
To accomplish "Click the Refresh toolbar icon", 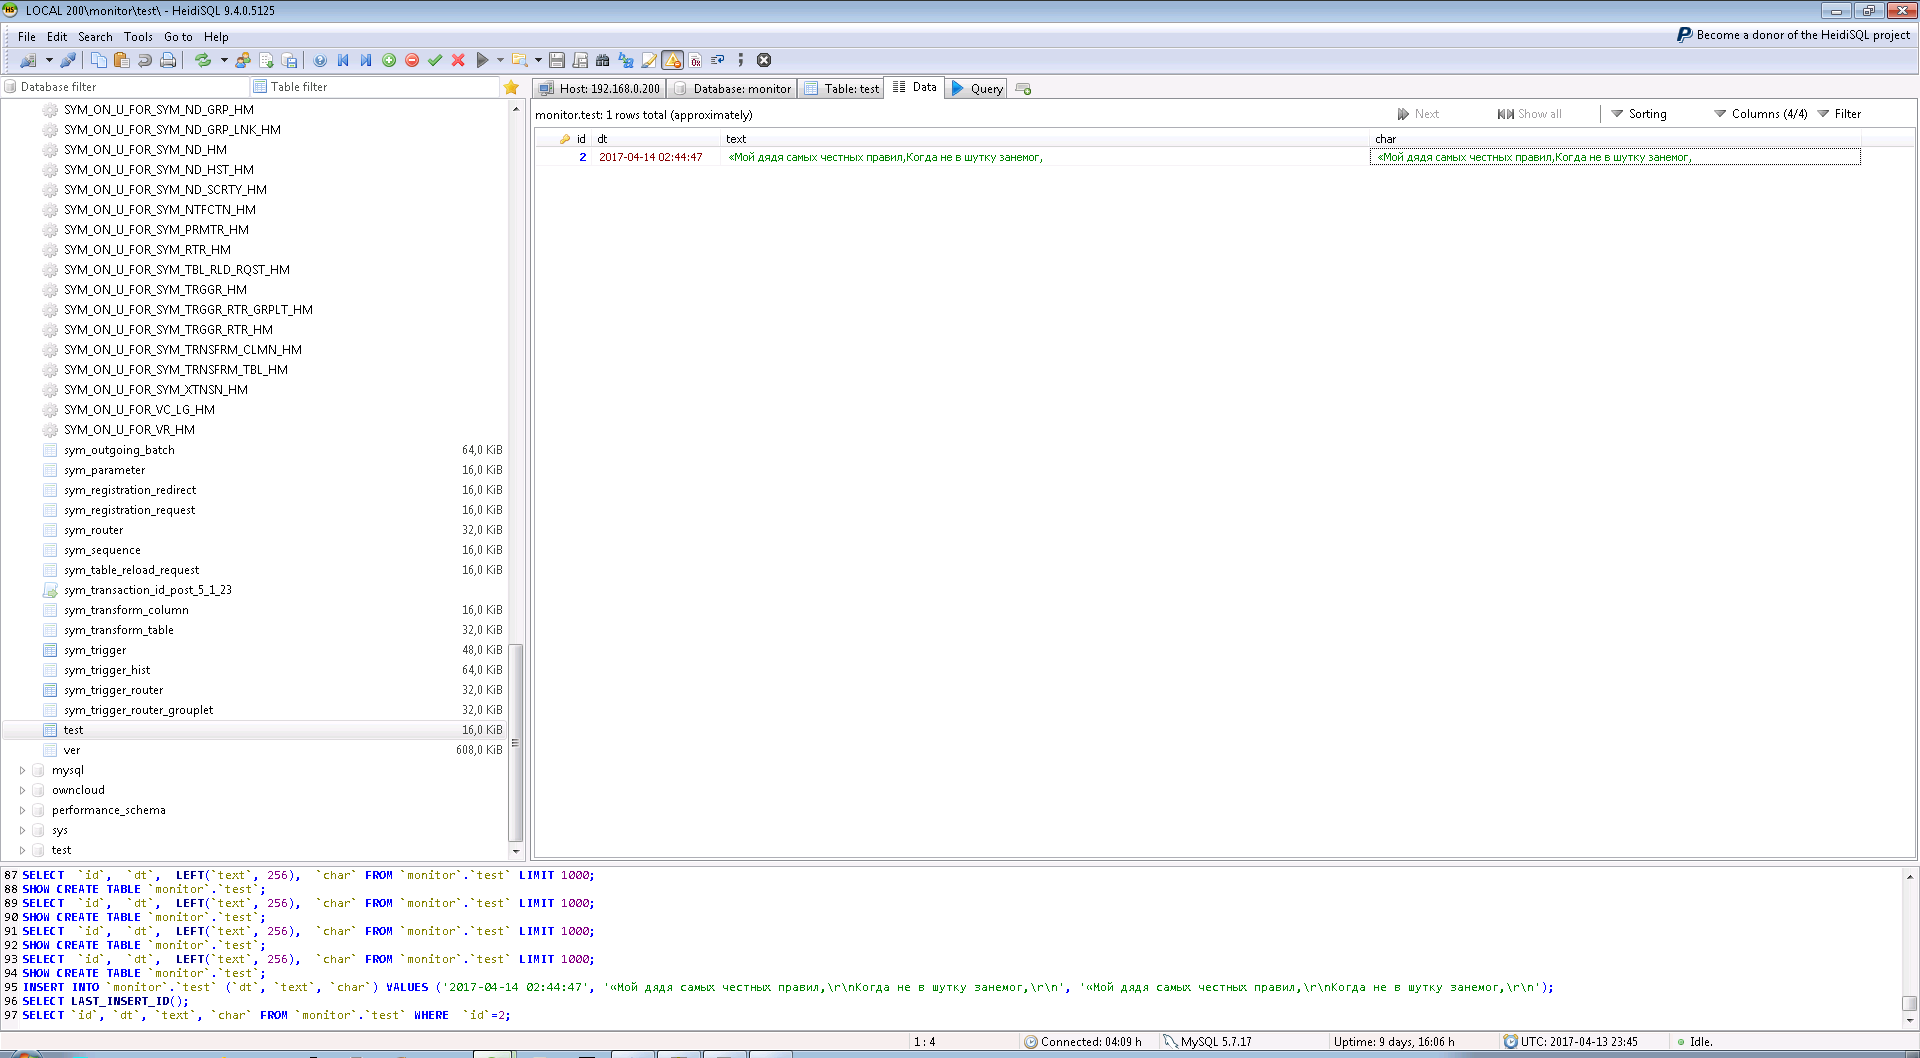I will click(x=203, y=60).
